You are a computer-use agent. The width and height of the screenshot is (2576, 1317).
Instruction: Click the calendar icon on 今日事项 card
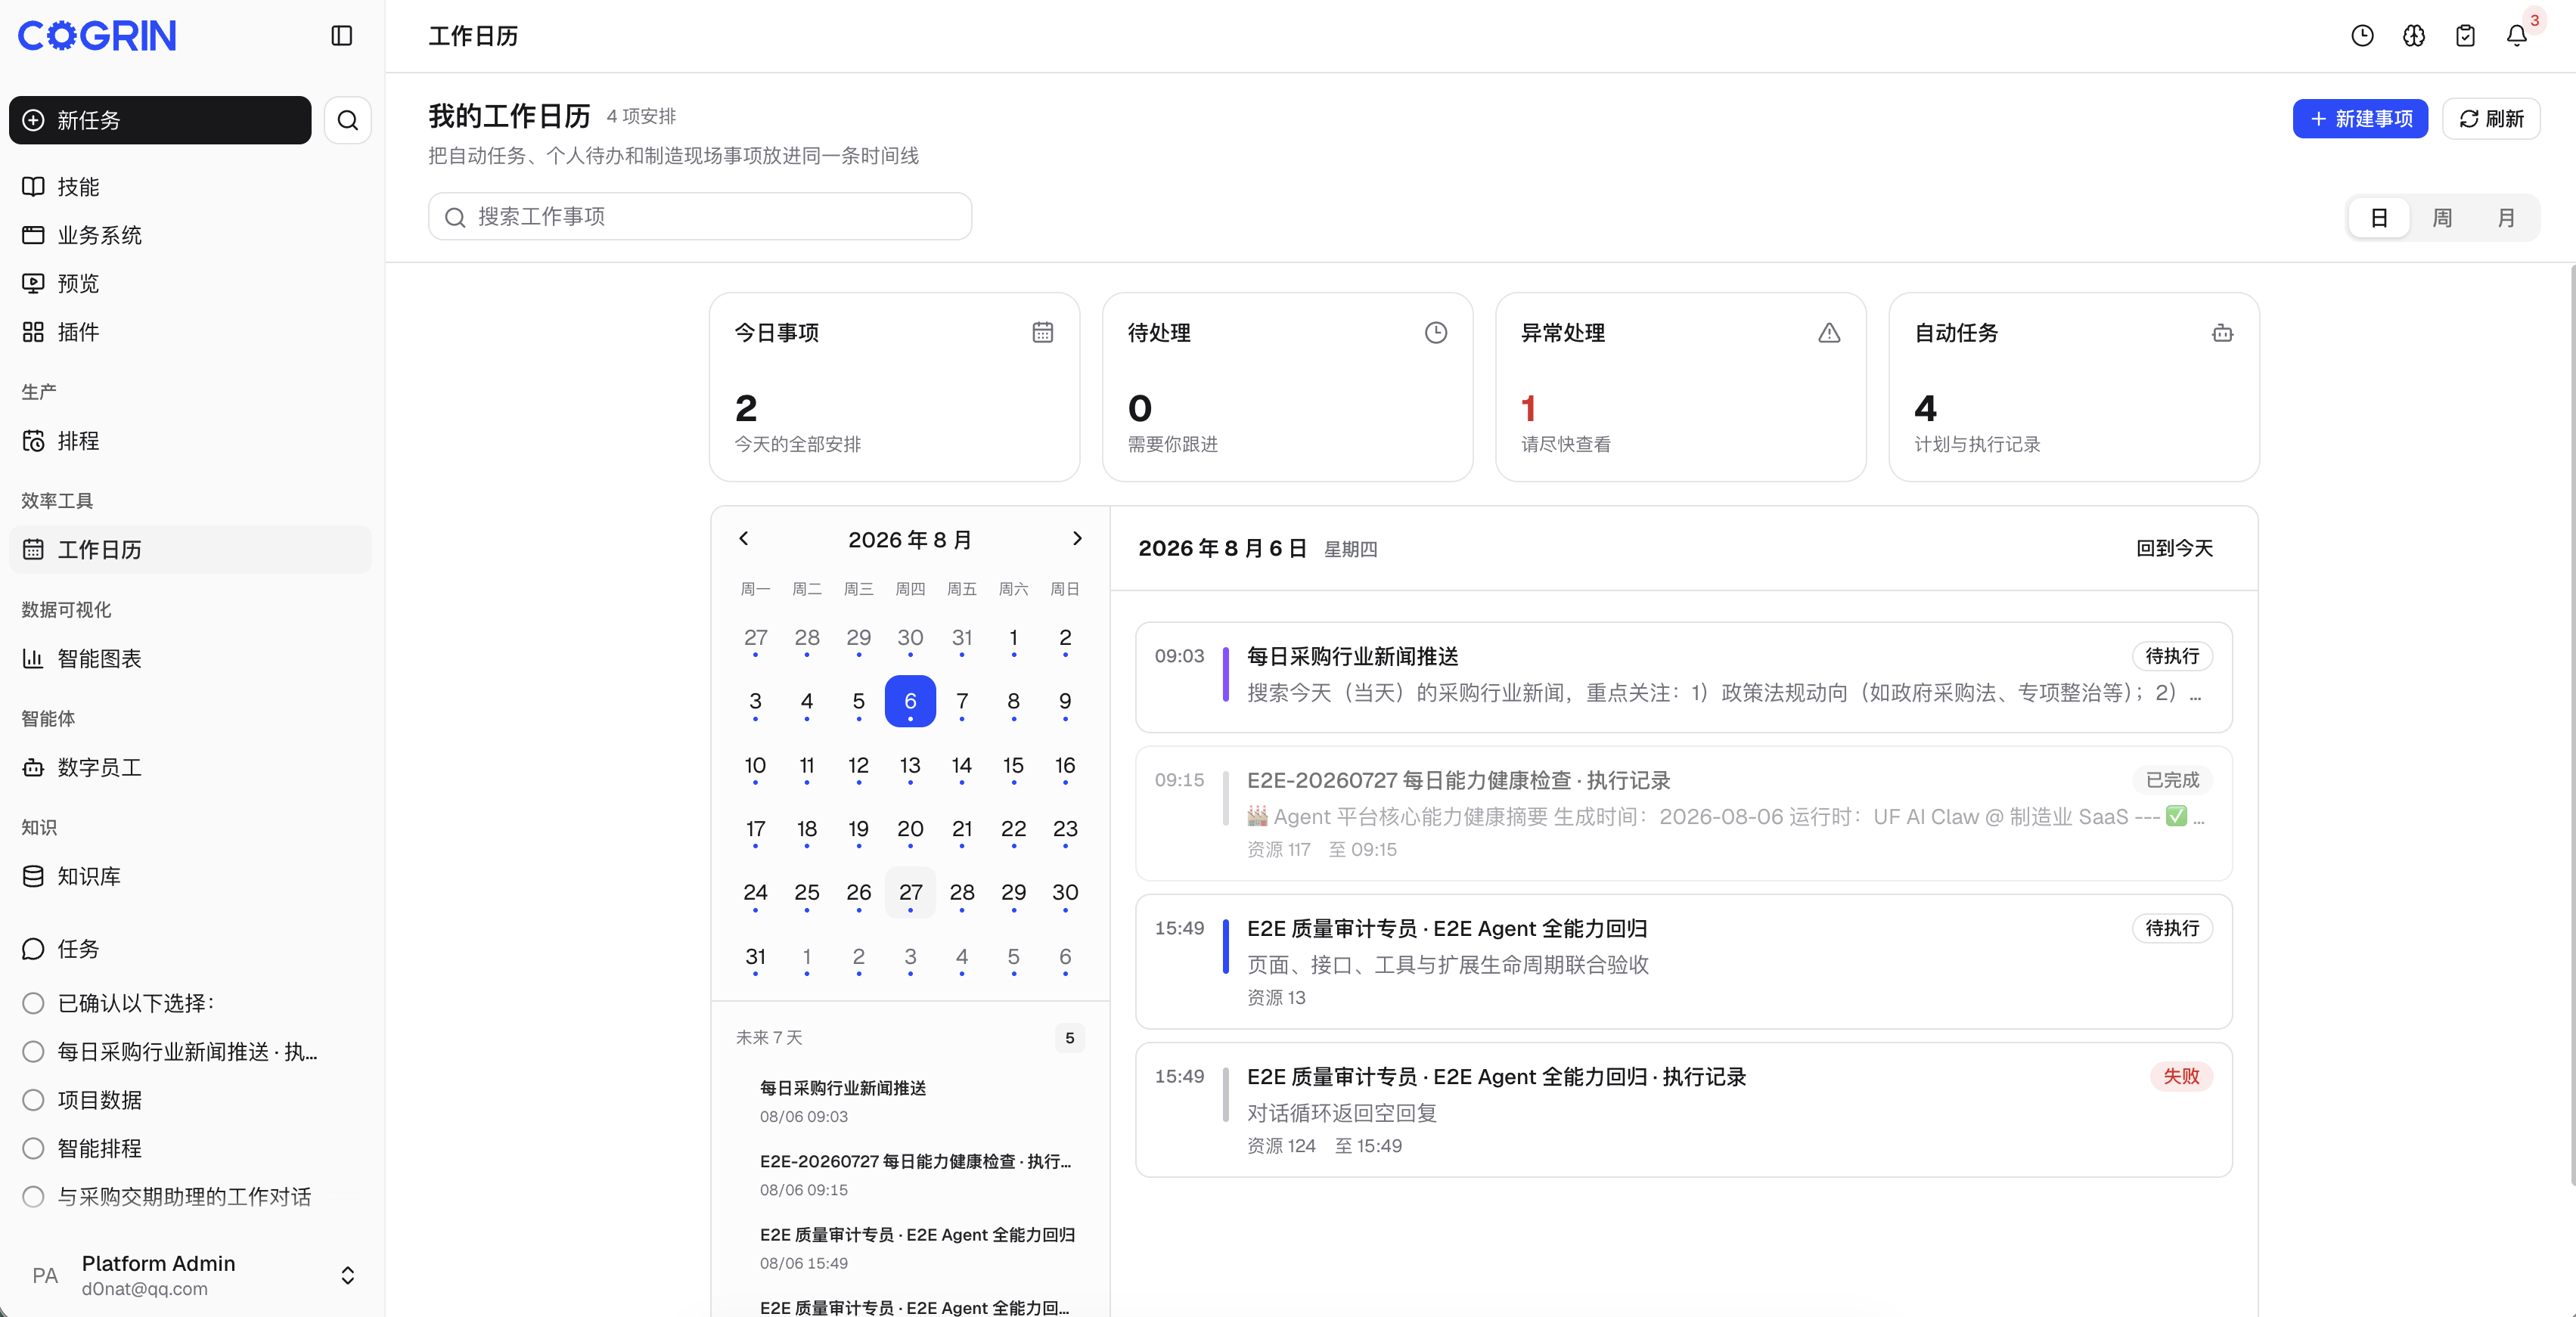(x=1042, y=333)
